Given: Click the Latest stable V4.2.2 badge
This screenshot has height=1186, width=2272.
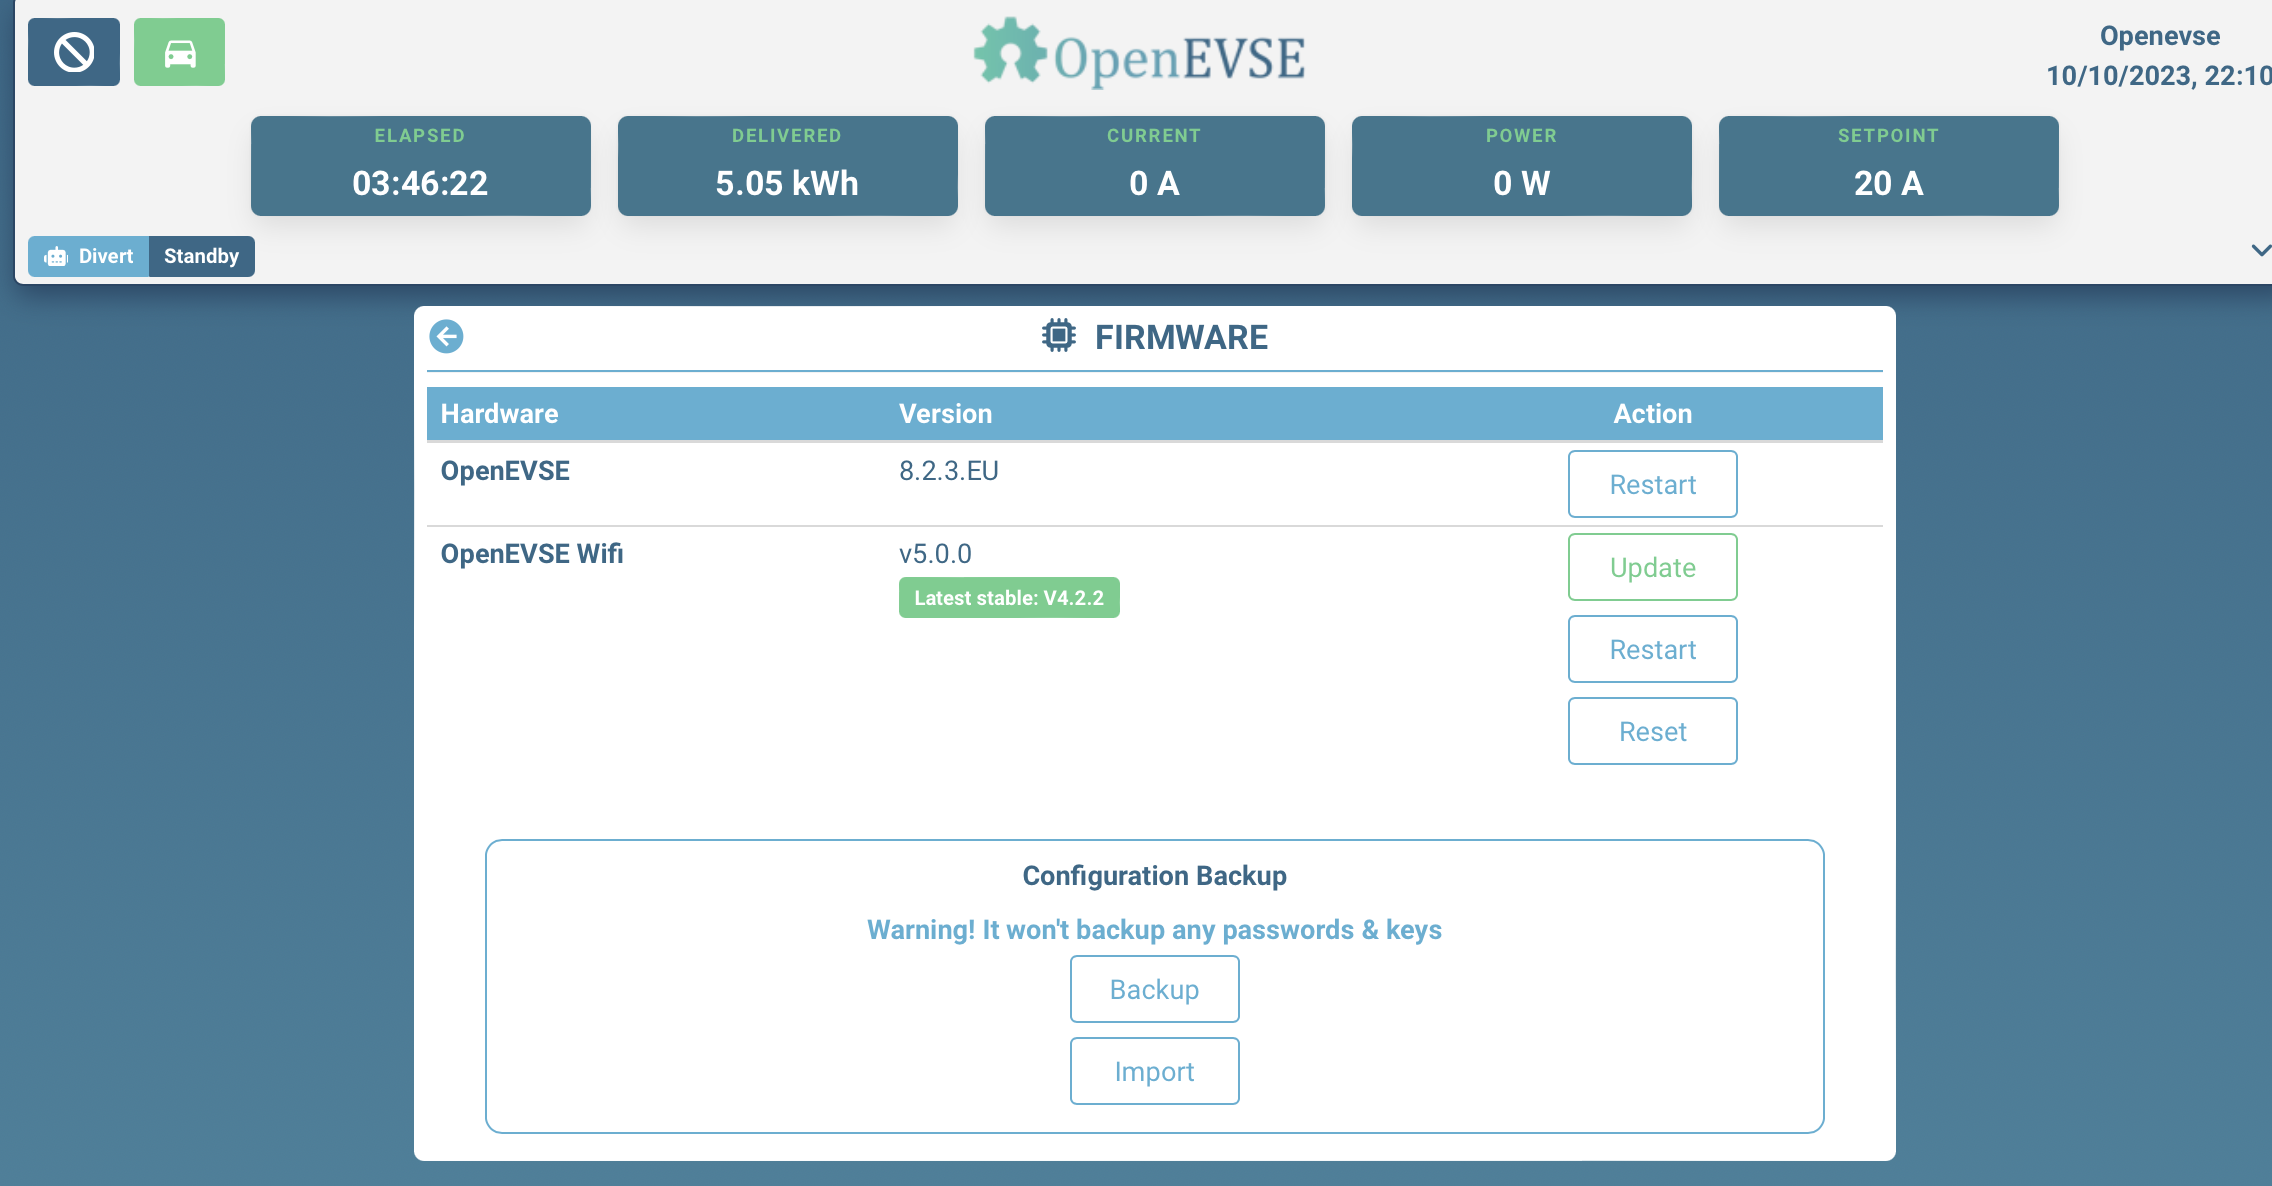Looking at the screenshot, I should [x=1008, y=597].
